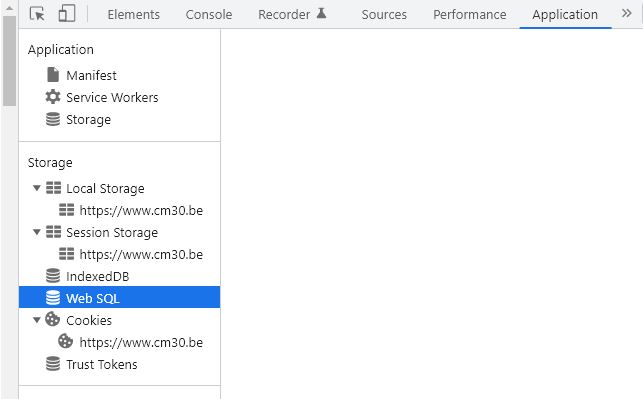Switch to the Console tab
Image resolution: width=643 pixels, height=399 pixels.
coord(209,14)
